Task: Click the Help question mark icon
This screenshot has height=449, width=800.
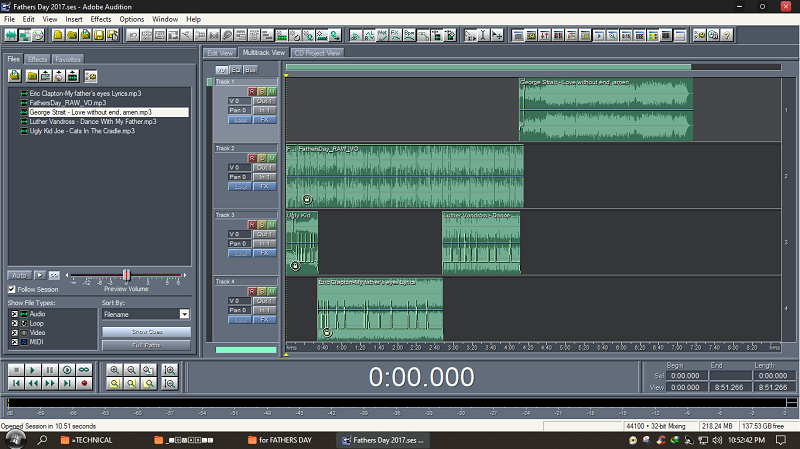Action: pyautogui.click(x=727, y=35)
